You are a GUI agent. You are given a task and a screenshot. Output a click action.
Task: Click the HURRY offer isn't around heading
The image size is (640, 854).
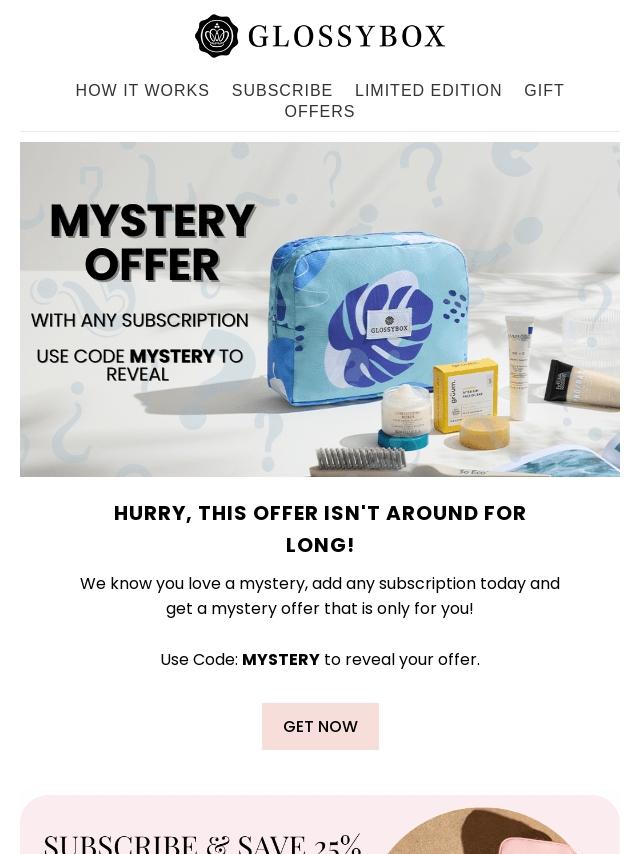tap(320, 528)
